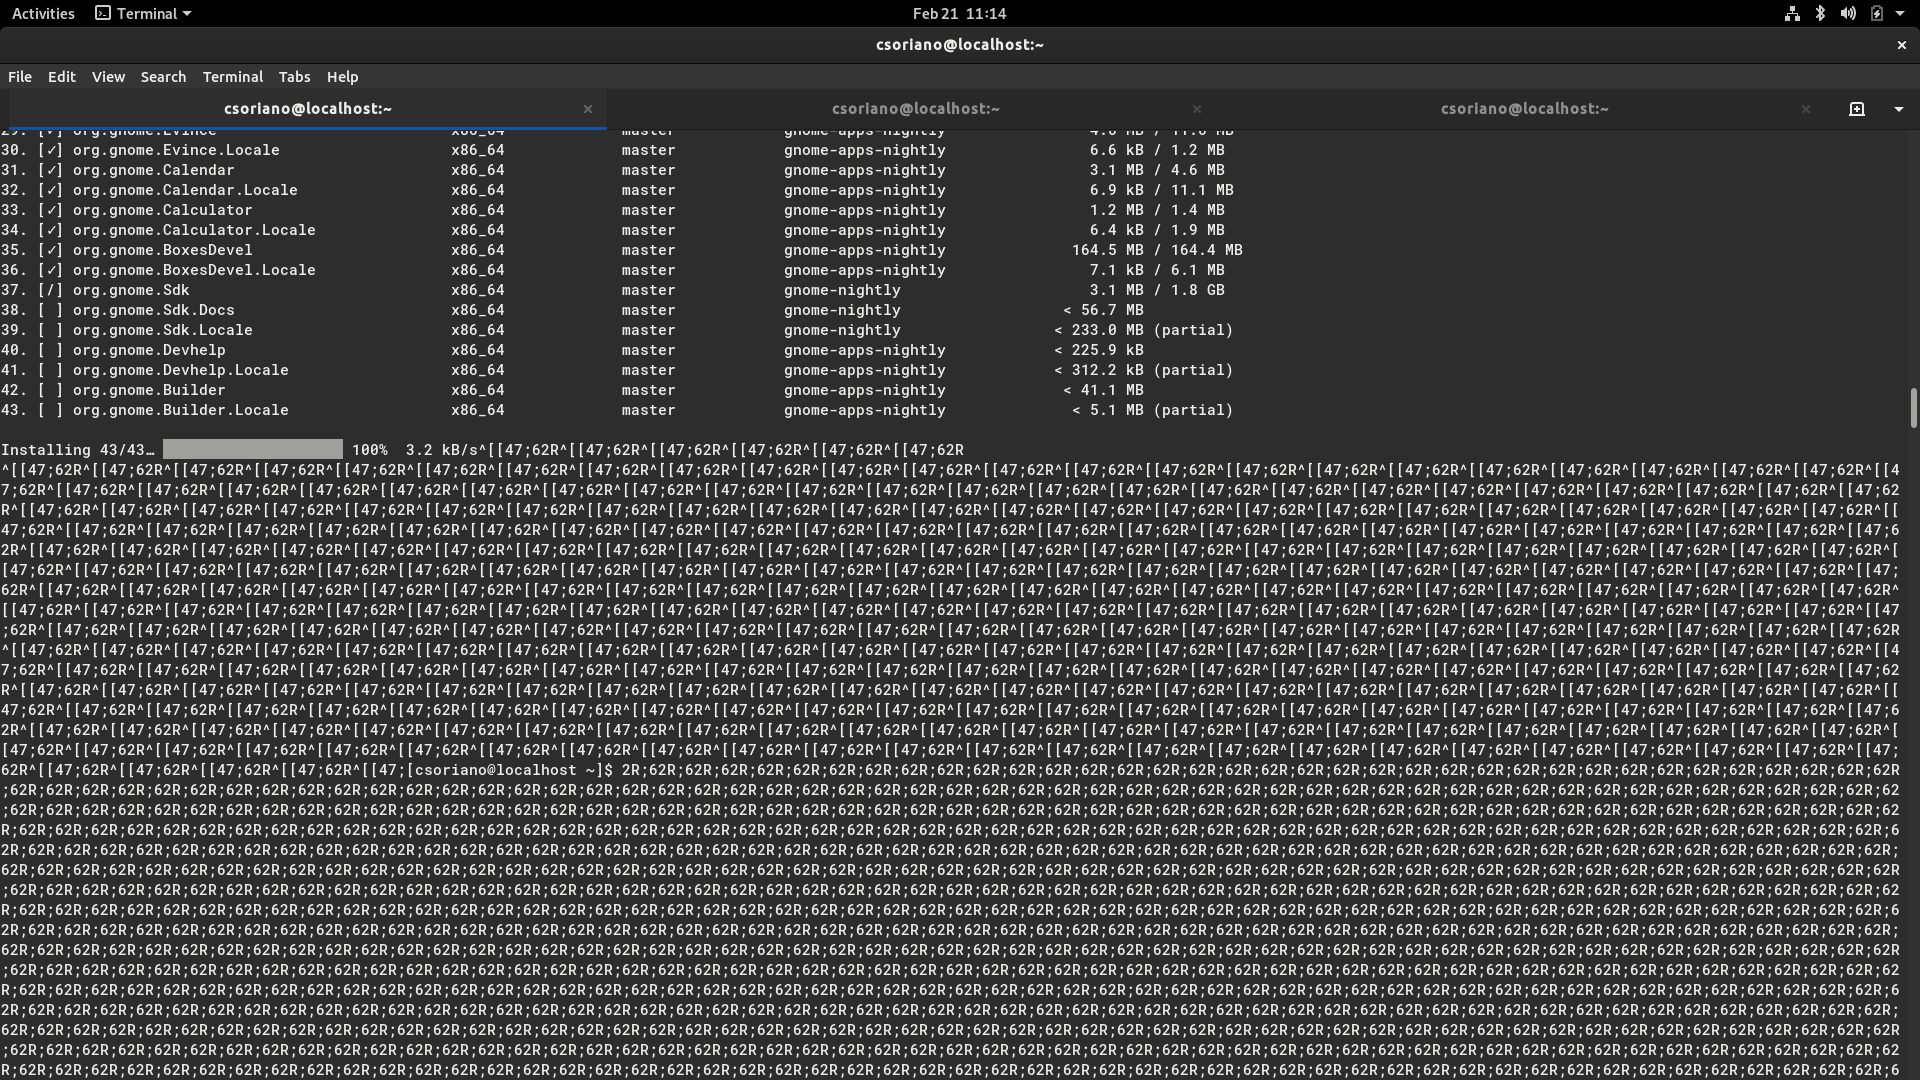Click the network status icon
This screenshot has width=1920, height=1080.
coord(1792,13)
